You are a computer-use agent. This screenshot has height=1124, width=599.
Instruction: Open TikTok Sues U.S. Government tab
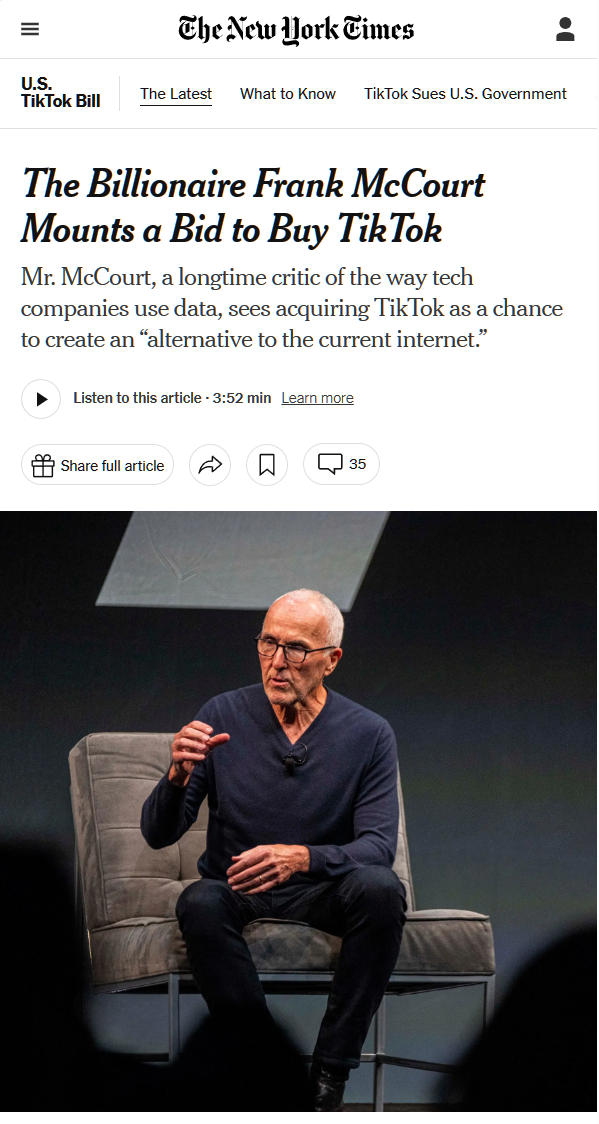[x=465, y=94]
